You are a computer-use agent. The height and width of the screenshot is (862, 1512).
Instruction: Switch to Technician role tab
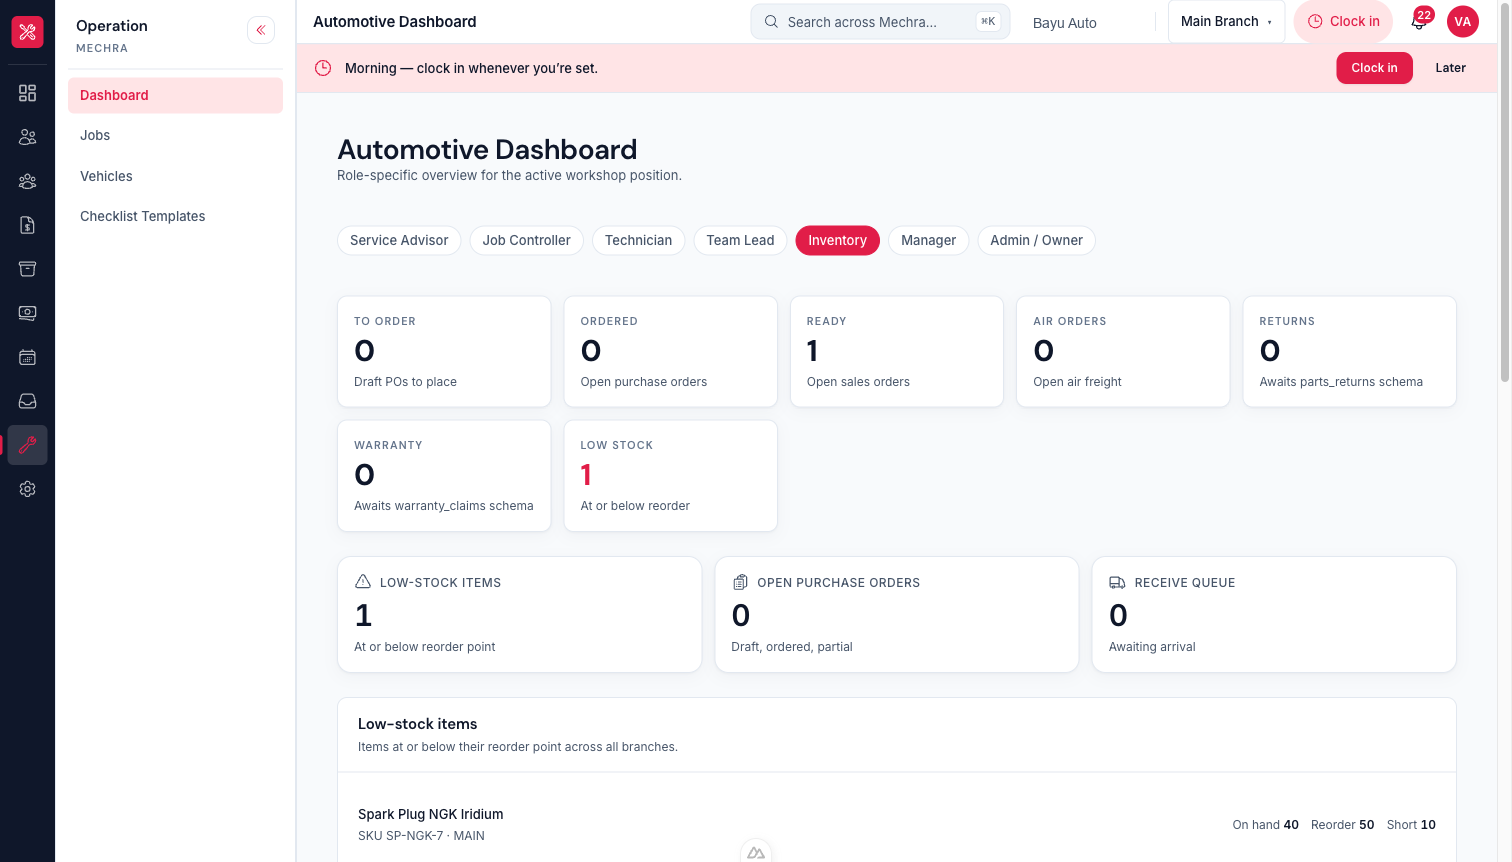coord(638,240)
